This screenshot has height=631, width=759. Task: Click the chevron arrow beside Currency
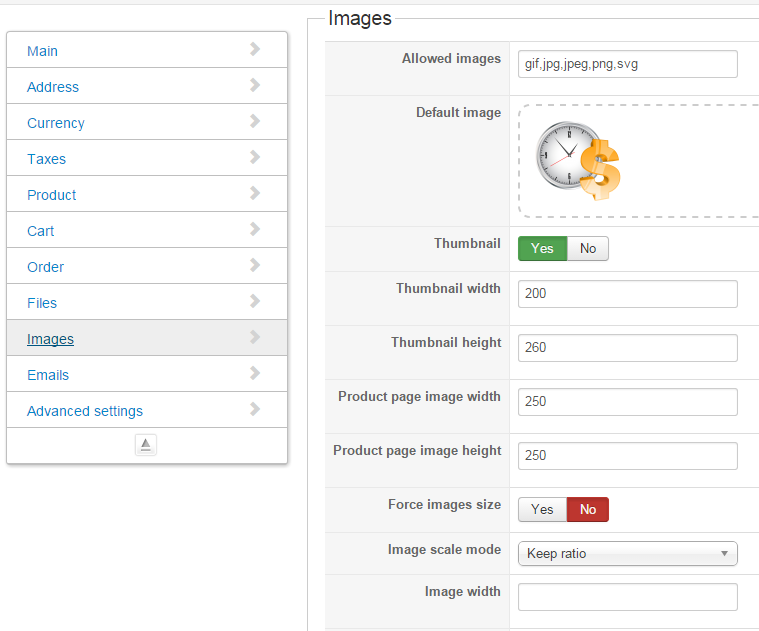click(255, 121)
